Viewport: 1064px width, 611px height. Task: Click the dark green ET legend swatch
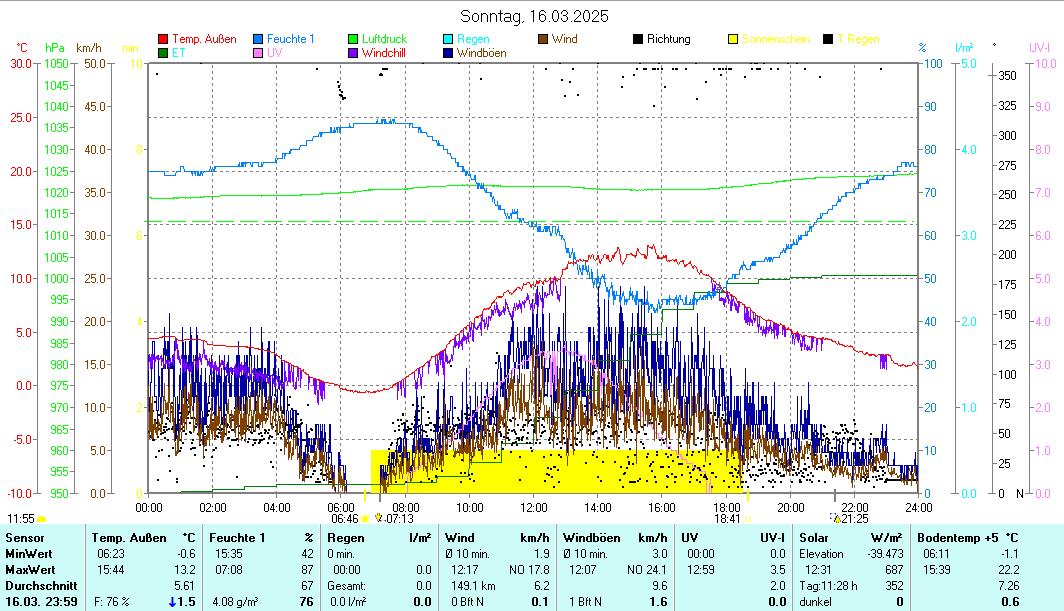tap(163, 53)
